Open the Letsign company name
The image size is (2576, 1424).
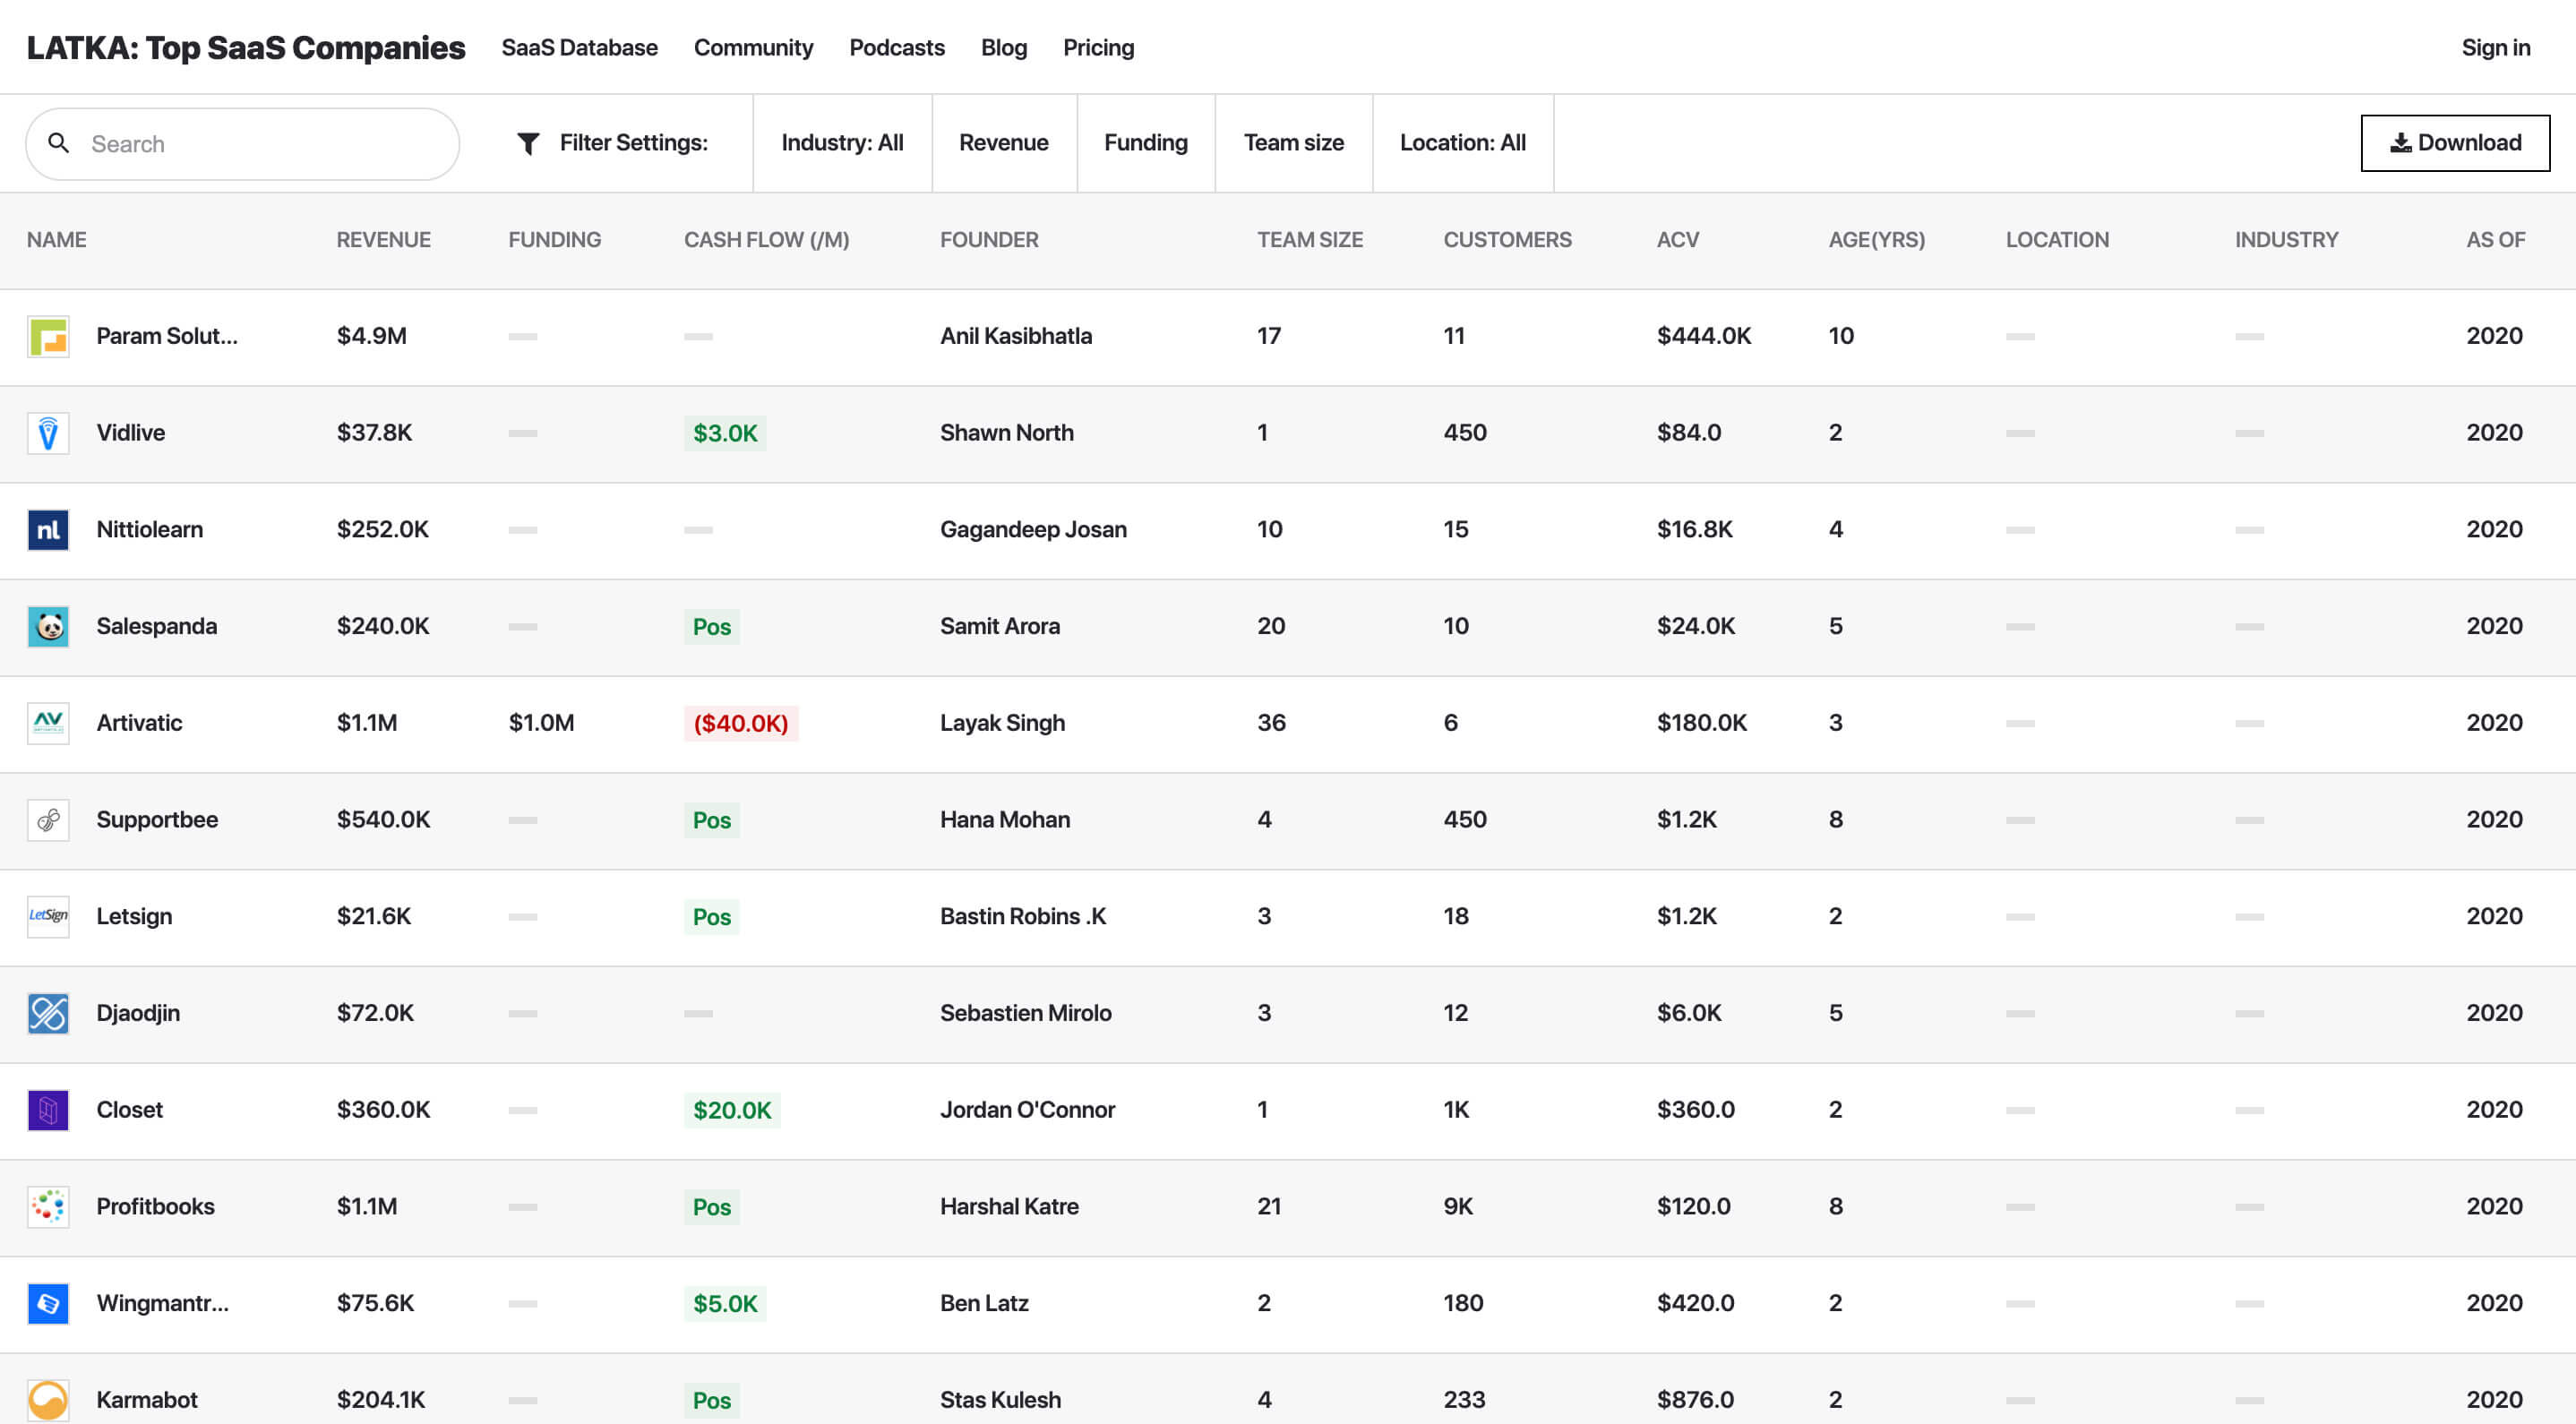pos(134,916)
